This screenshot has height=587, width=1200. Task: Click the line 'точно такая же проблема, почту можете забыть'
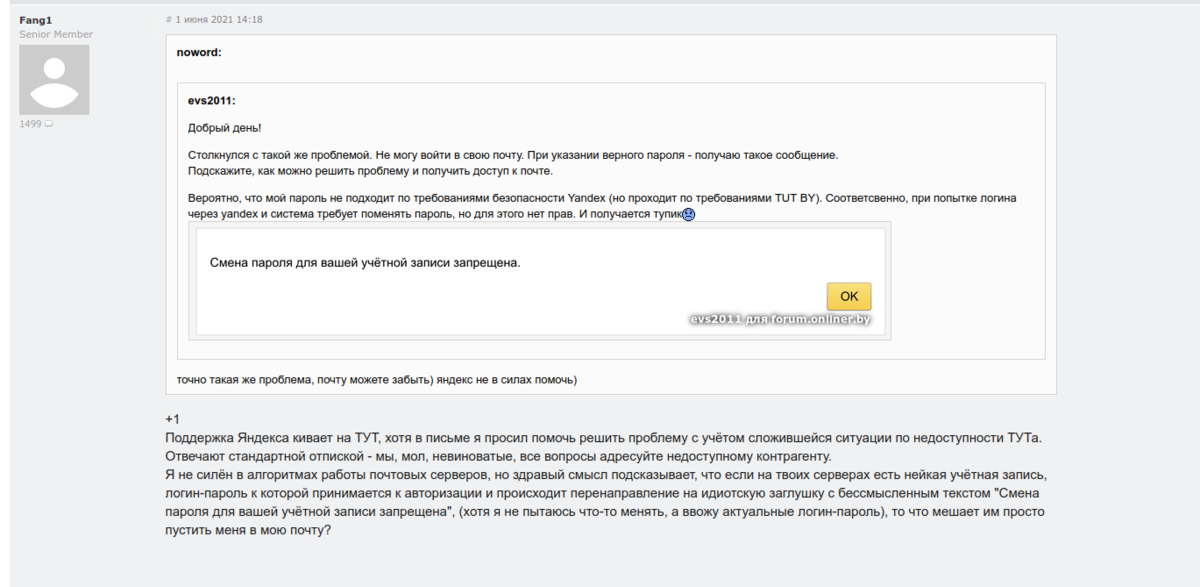tap(377, 380)
